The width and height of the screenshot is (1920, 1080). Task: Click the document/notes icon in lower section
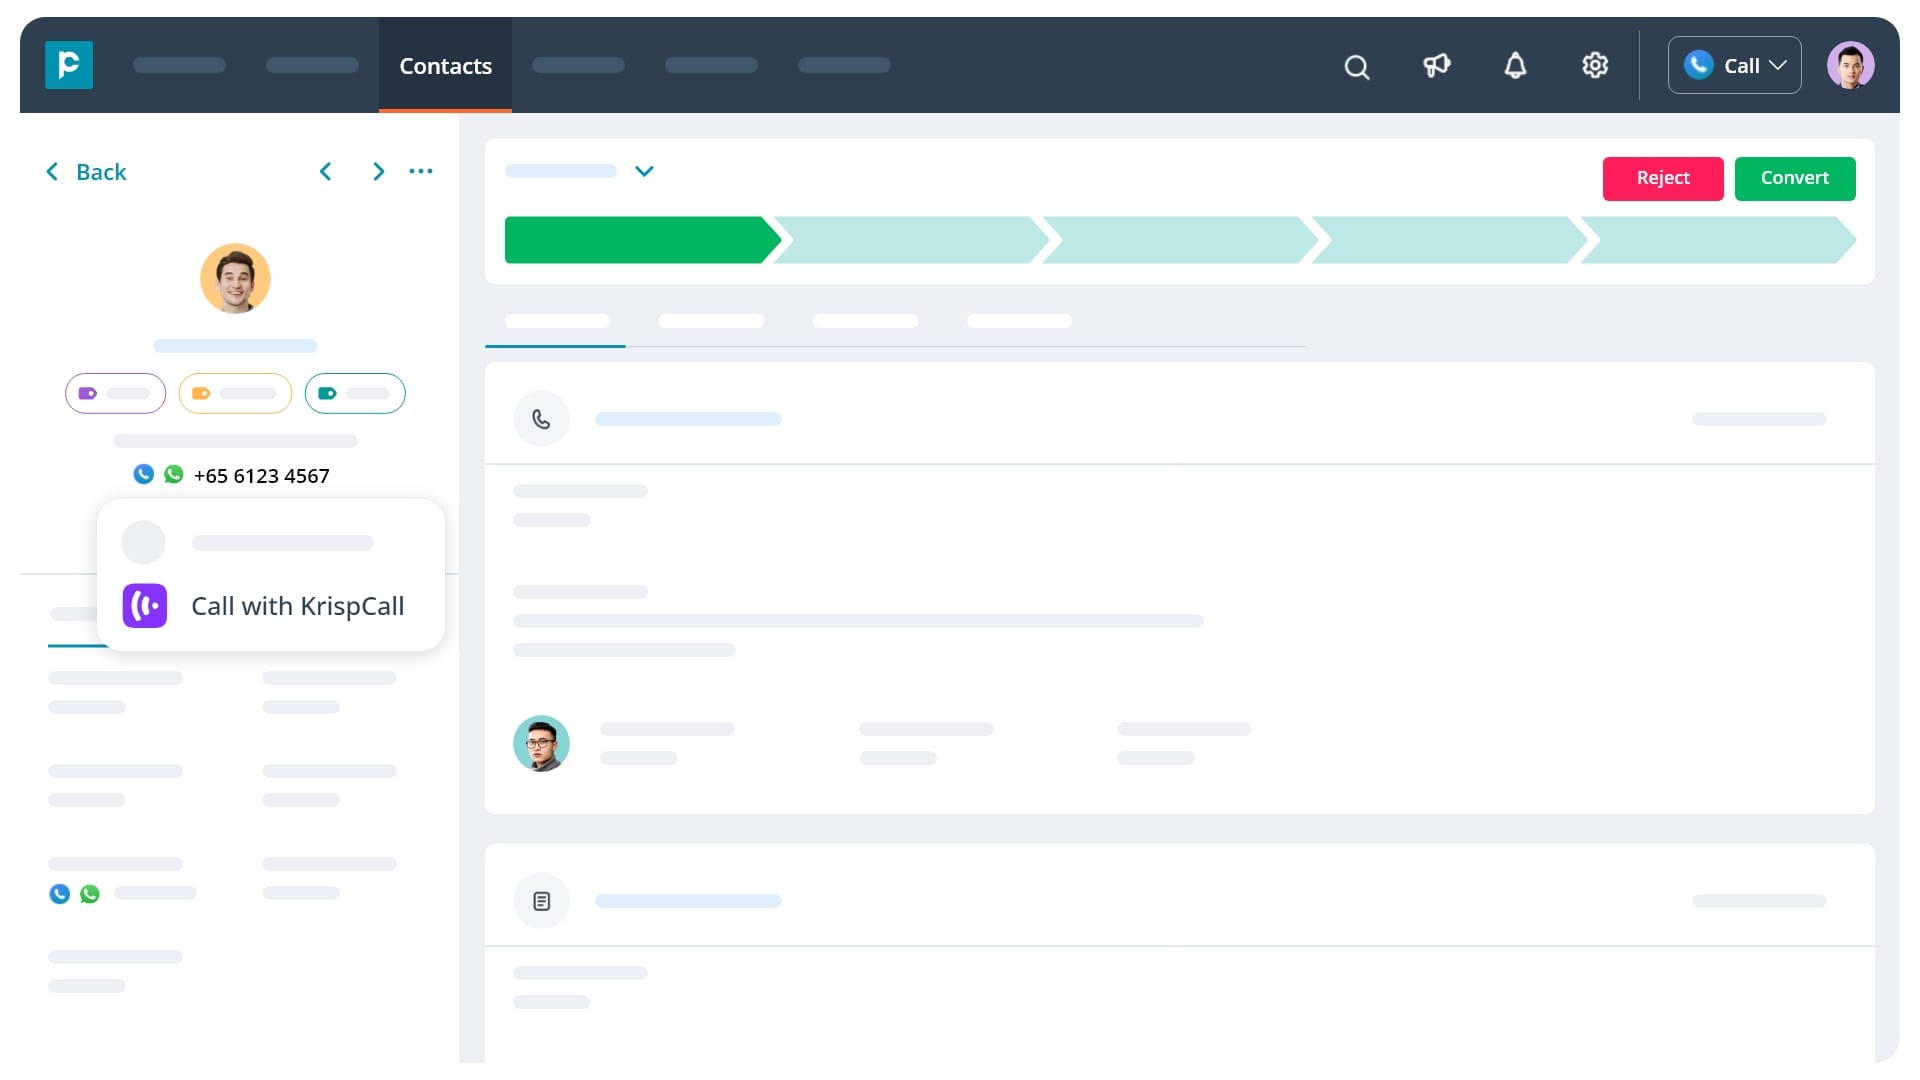coord(542,901)
